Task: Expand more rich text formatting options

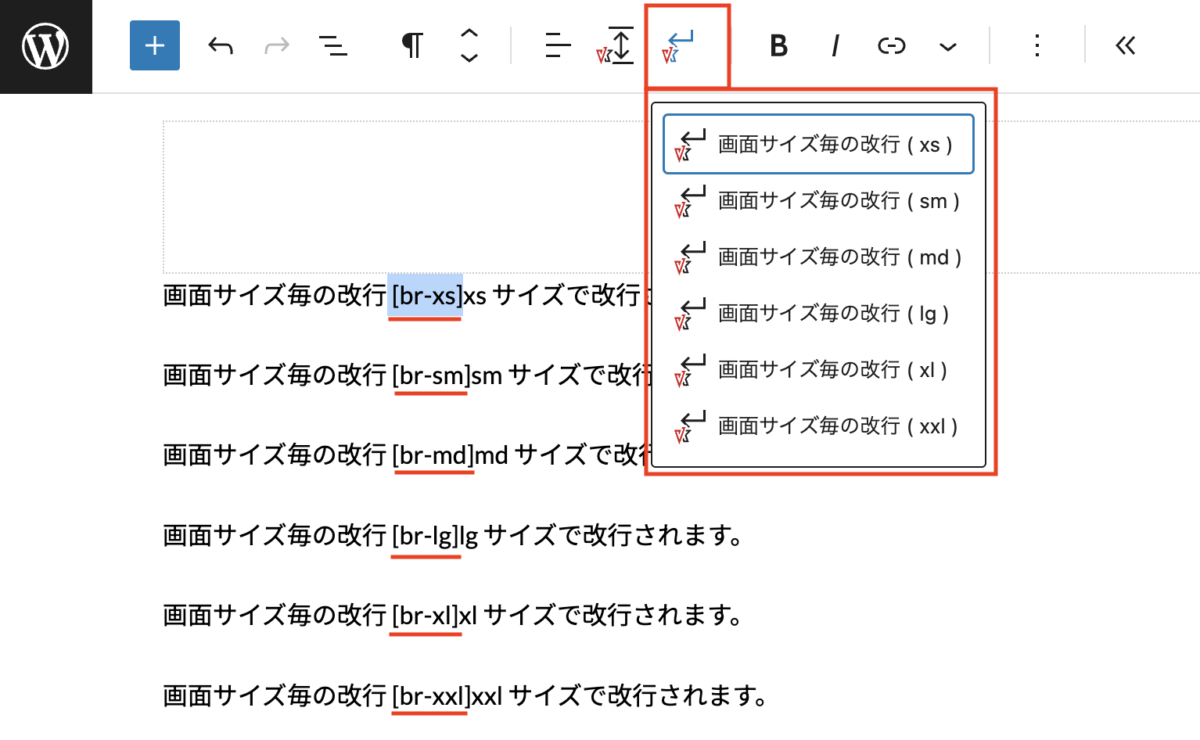Action: pyautogui.click(x=947, y=46)
